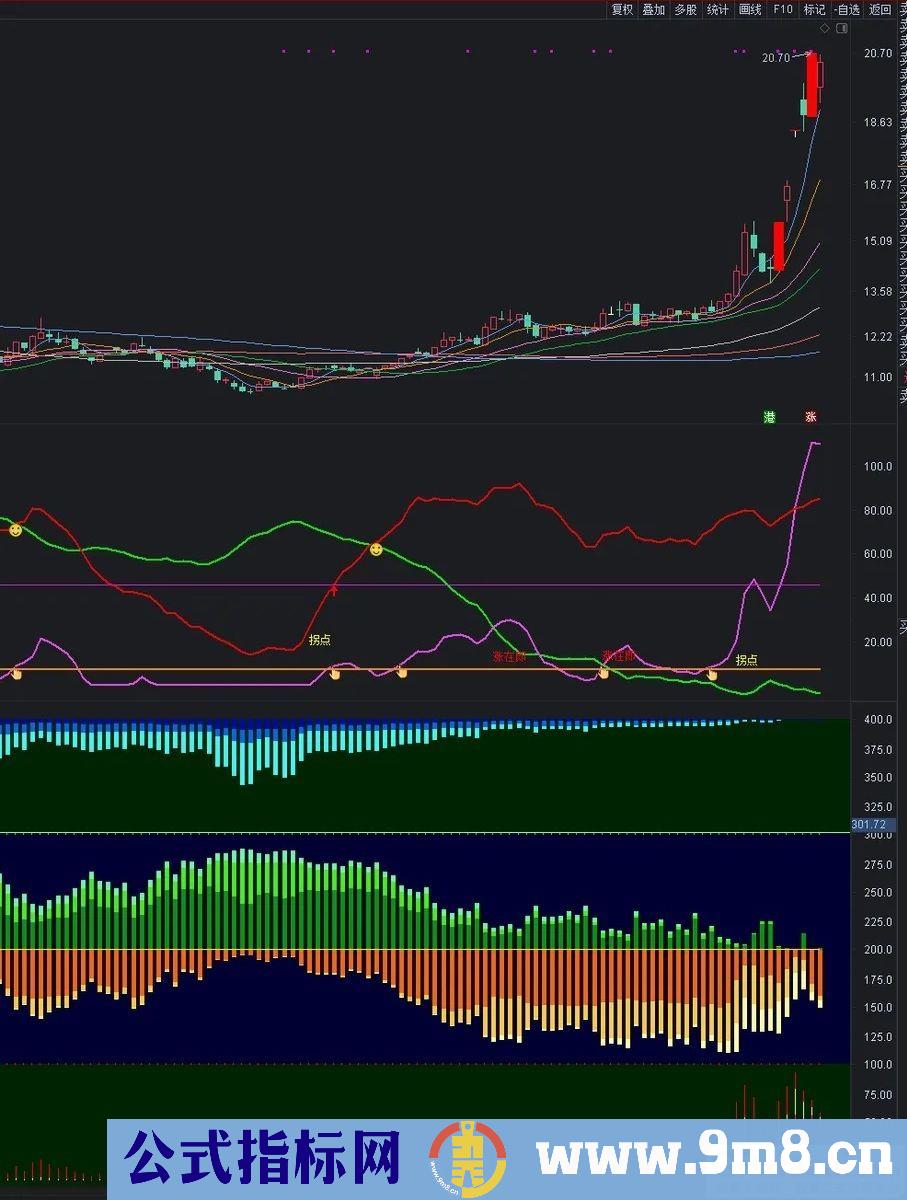The height and width of the screenshot is (1200, 907).
Task: Click the first yellow 拐点 label
Action: (x=320, y=640)
